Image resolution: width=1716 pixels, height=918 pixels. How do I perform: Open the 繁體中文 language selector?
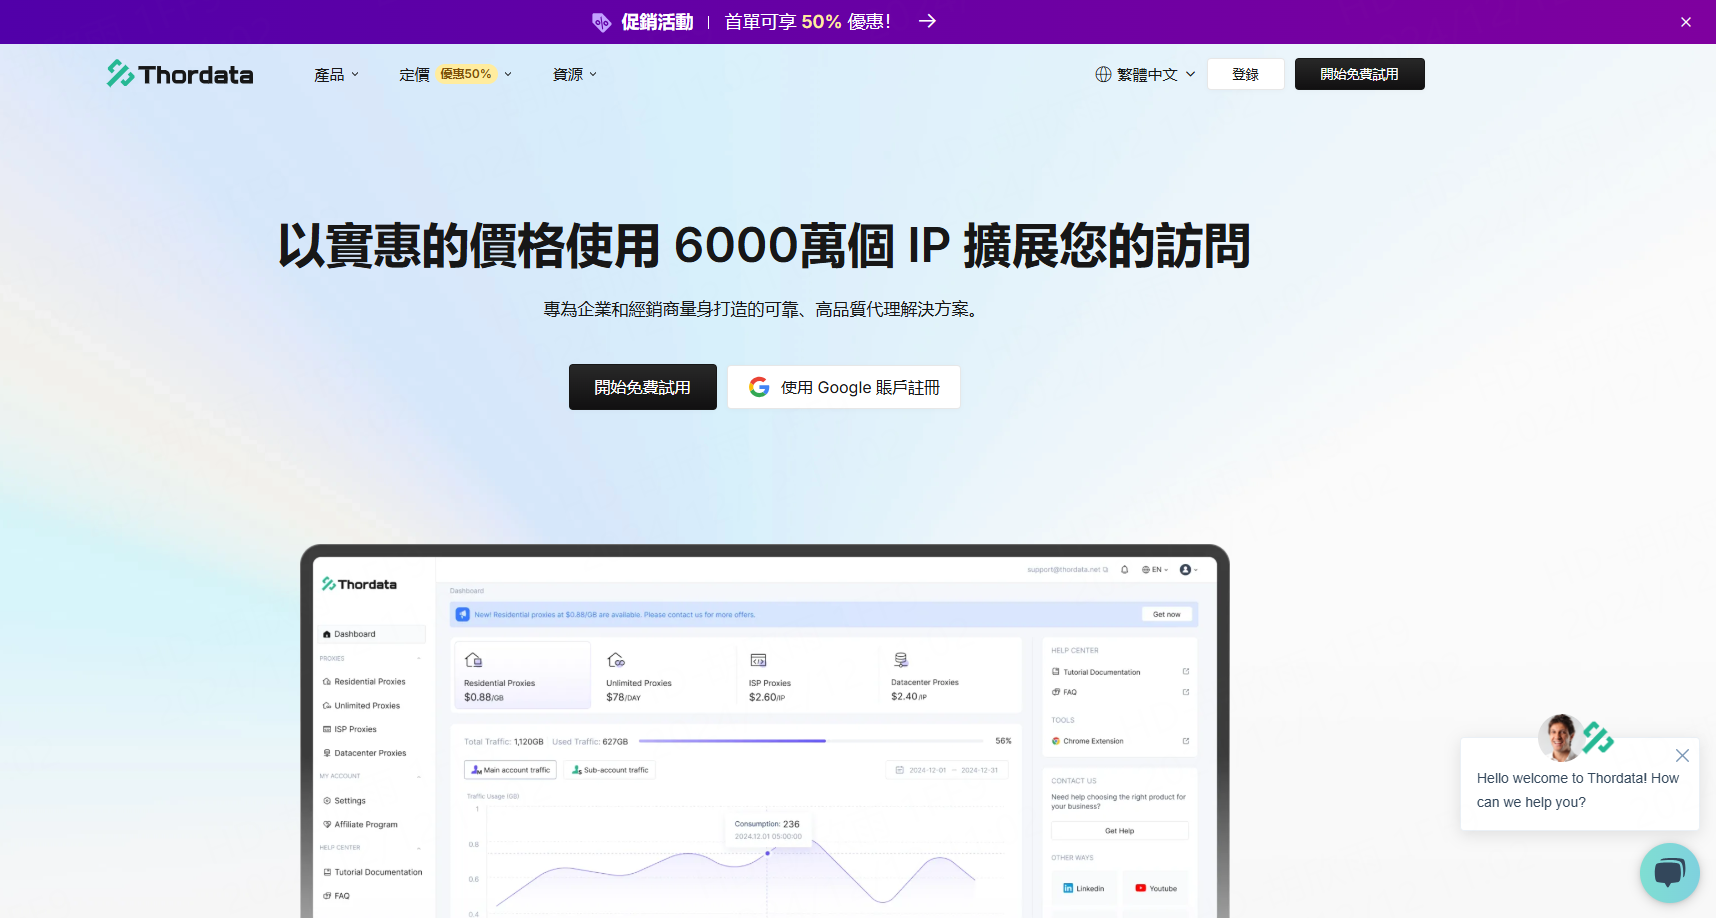coord(1145,74)
